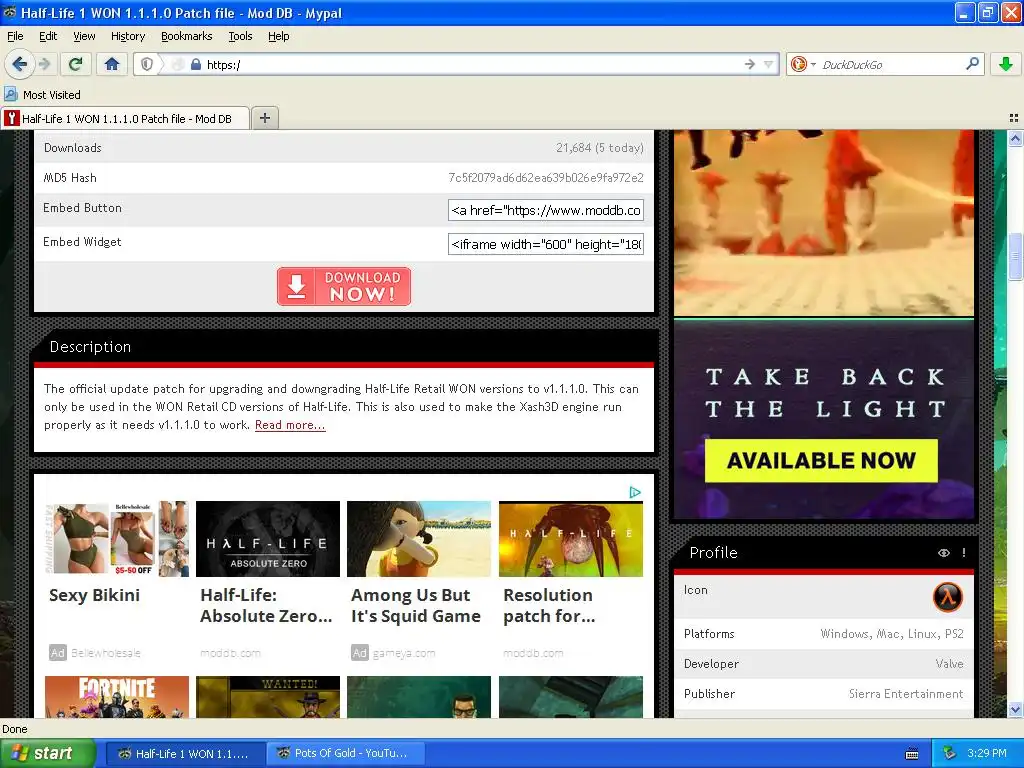Open the Help menu
The width and height of the screenshot is (1024, 768).
click(x=278, y=36)
